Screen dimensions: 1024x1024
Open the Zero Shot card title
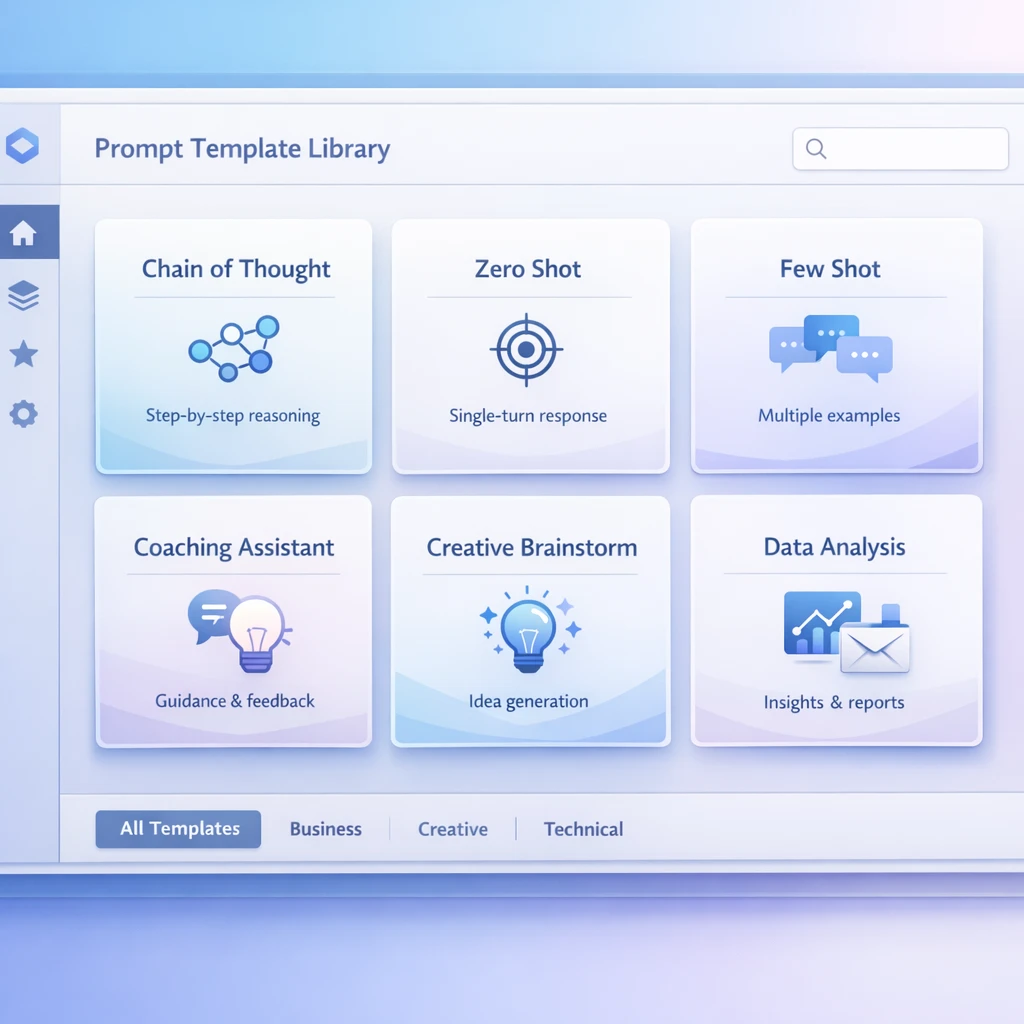[x=528, y=269]
